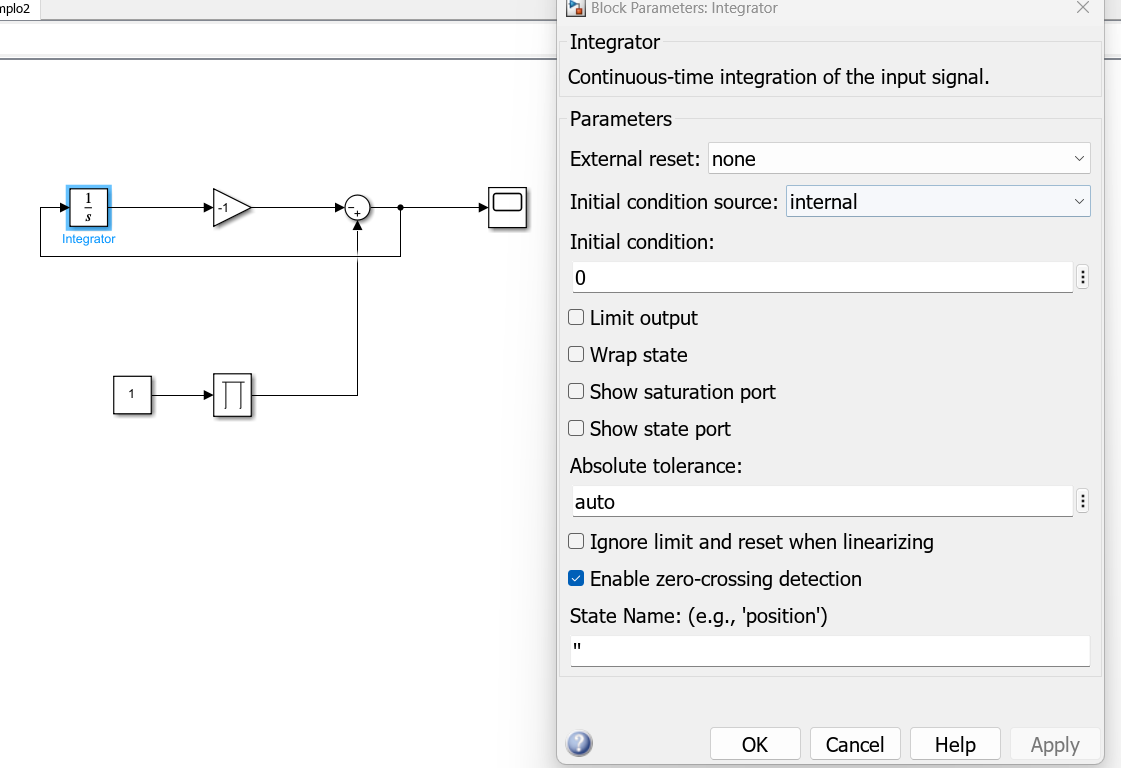Disable zero-crossing detection
This screenshot has width=1121, height=768.
(x=576, y=578)
